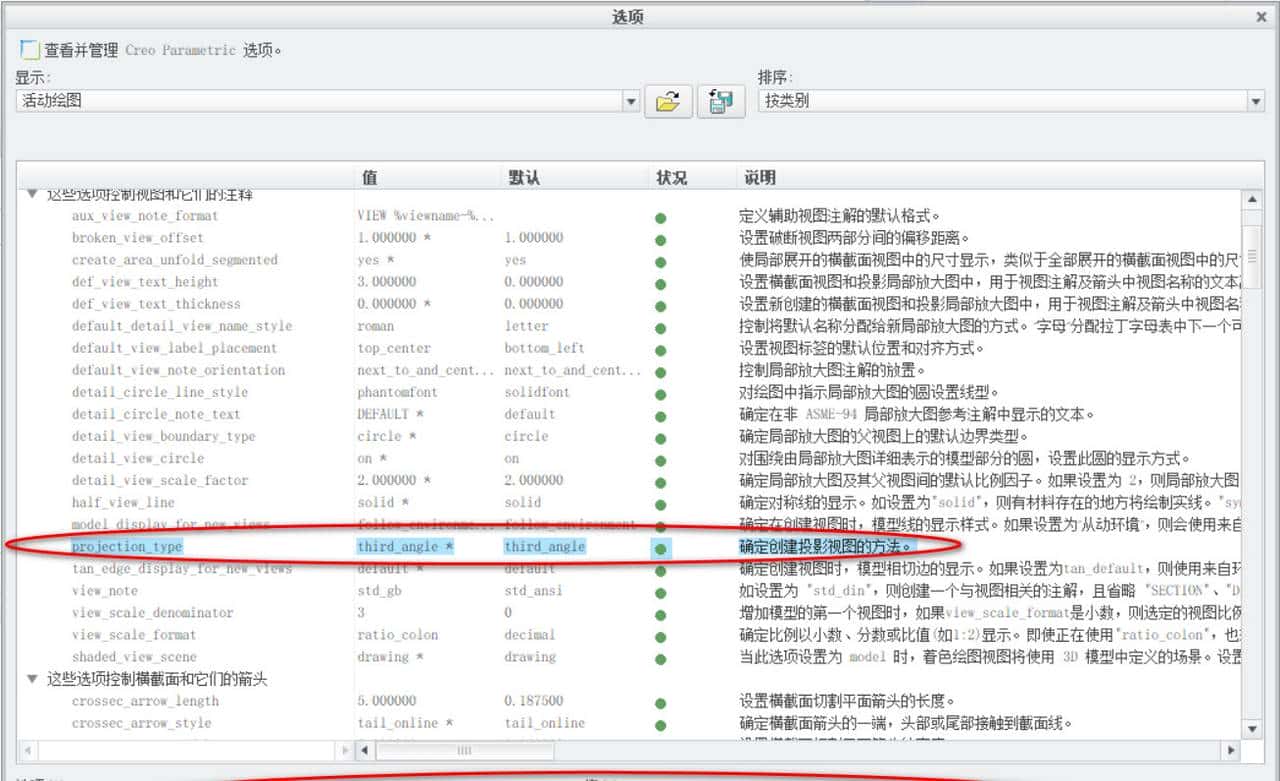
Task: Click status indicator for broken_view_offset option
Action: click(660, 238)
